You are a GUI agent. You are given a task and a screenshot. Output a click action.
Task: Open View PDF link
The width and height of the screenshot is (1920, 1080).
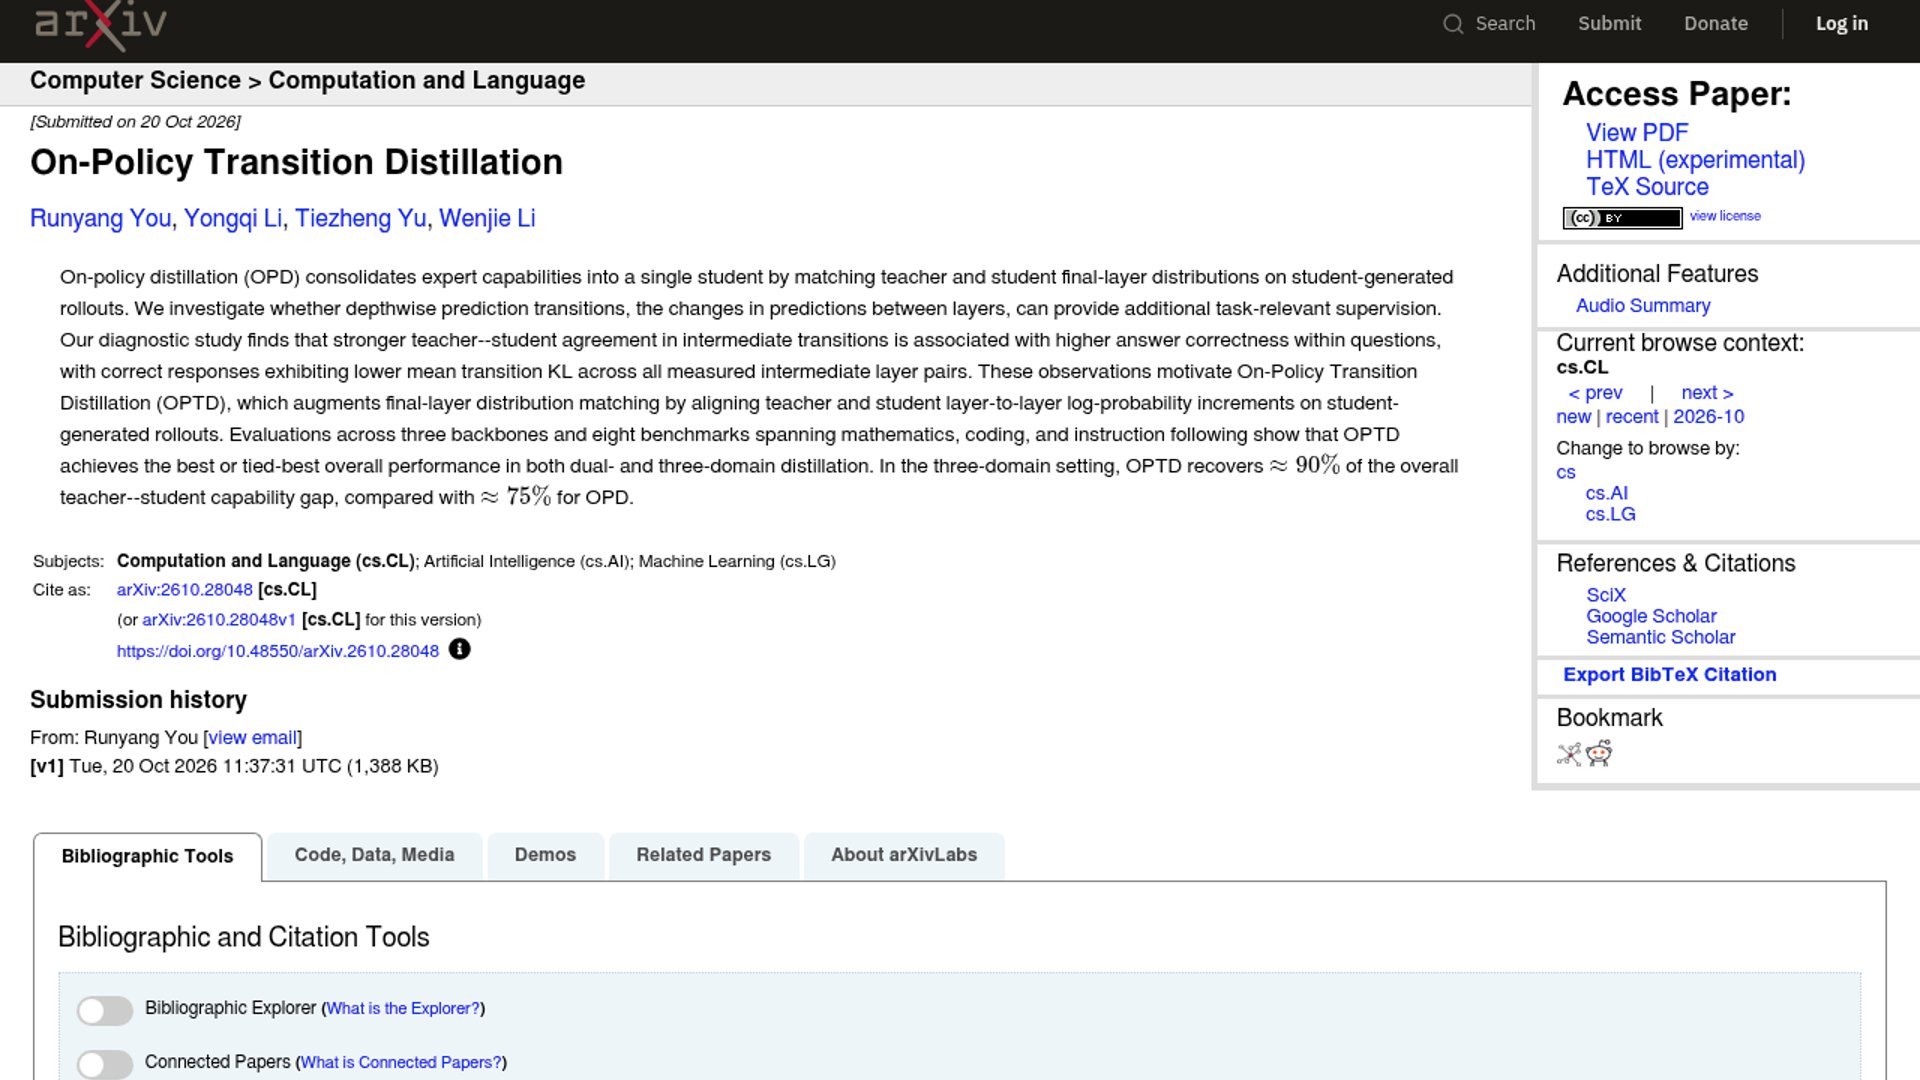(x=1637, y=133)
